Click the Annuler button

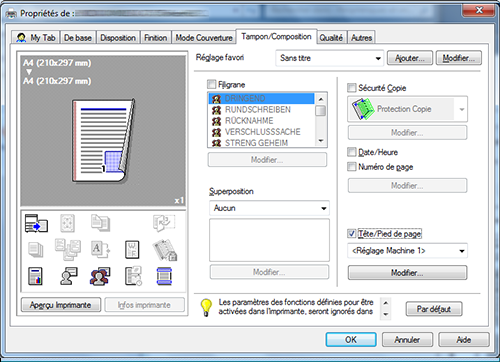pyautogui.click(x=407, y=340)
